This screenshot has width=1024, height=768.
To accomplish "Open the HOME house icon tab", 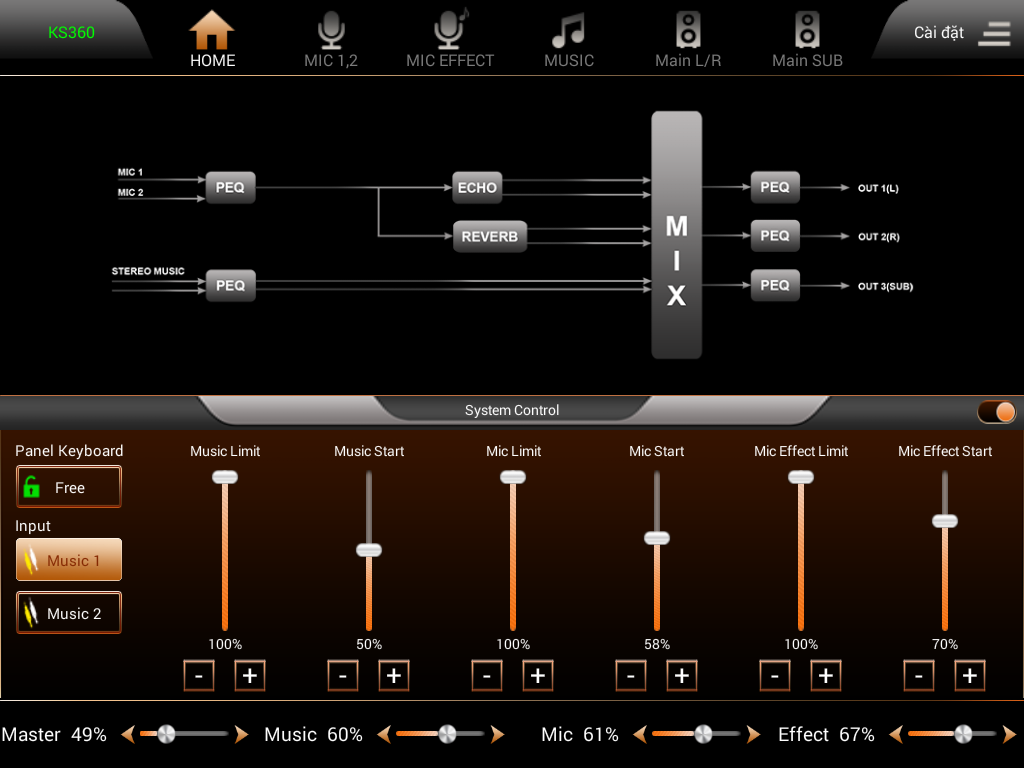I will click(x=212, y=30).
